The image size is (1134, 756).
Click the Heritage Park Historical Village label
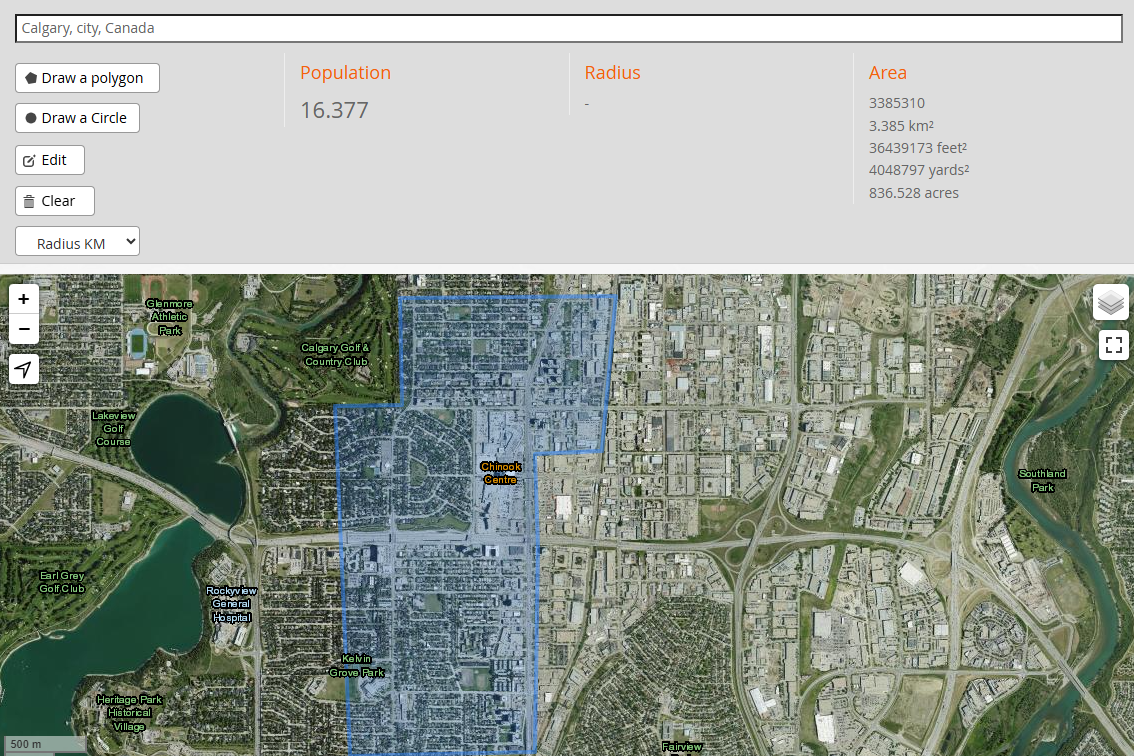pos(129,713)
